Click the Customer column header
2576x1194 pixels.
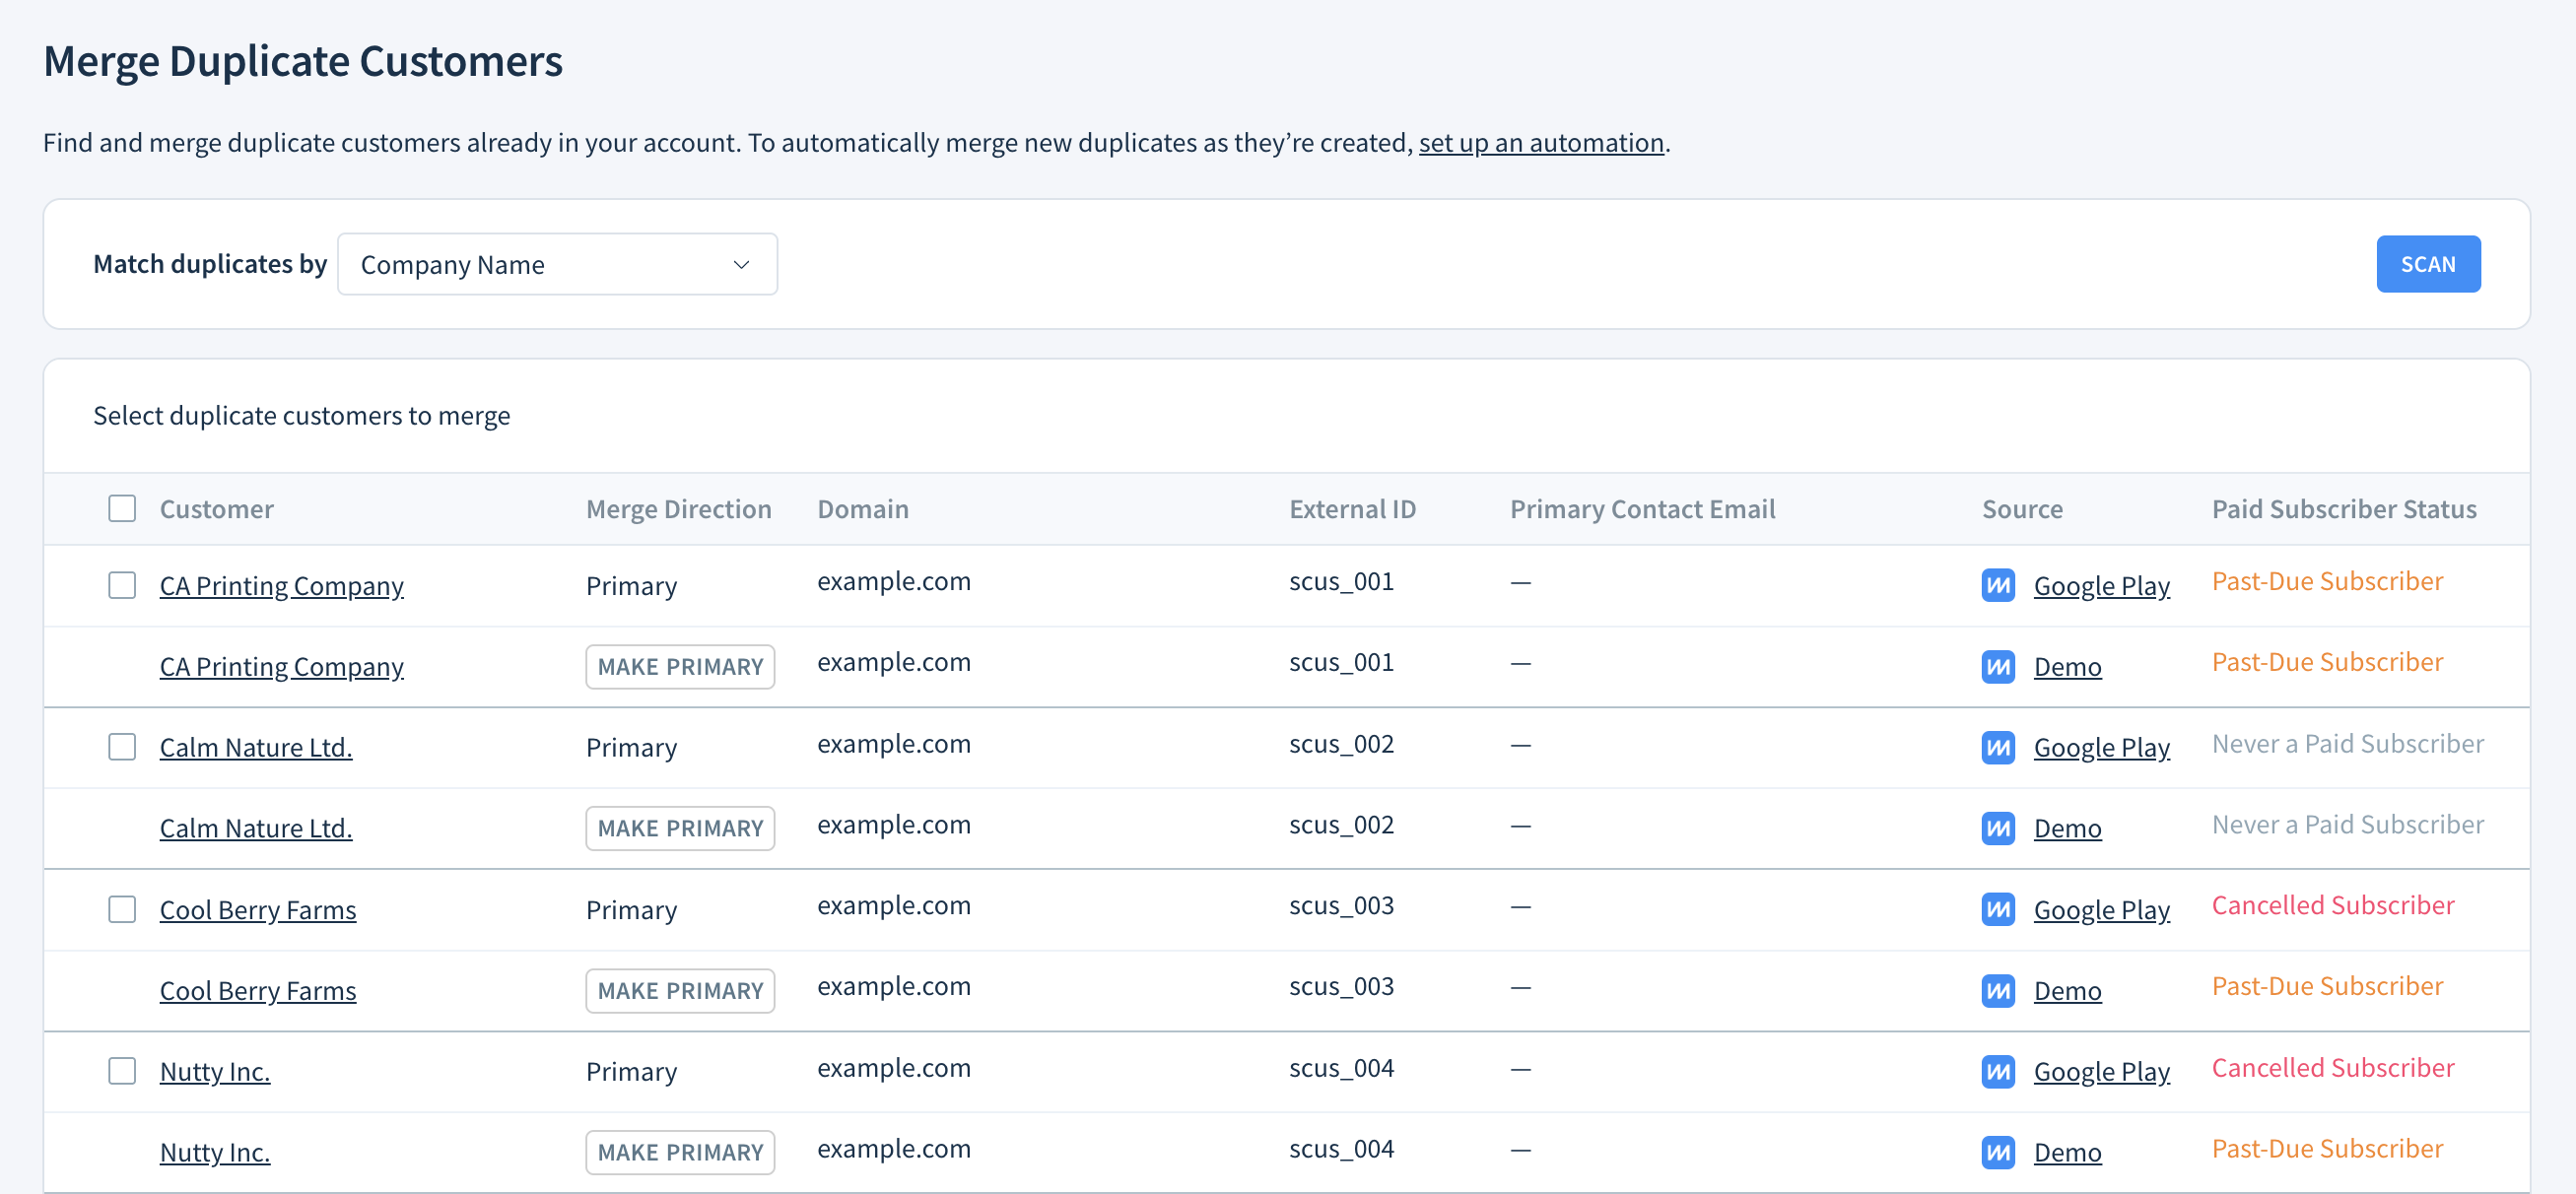point(217,508)
